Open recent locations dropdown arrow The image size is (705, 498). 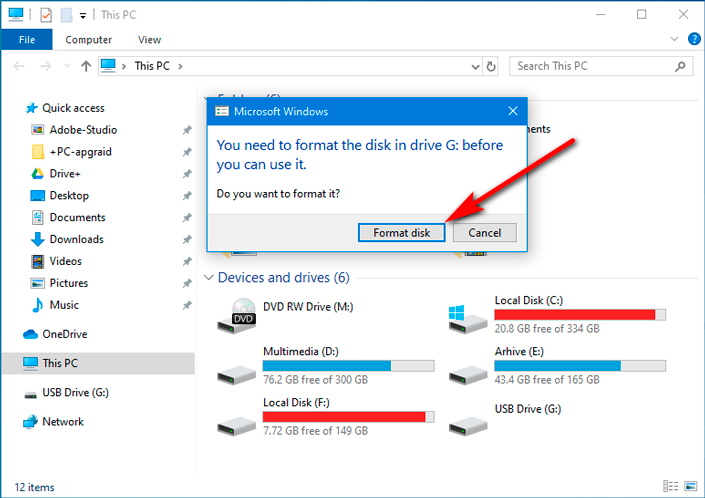67,66
